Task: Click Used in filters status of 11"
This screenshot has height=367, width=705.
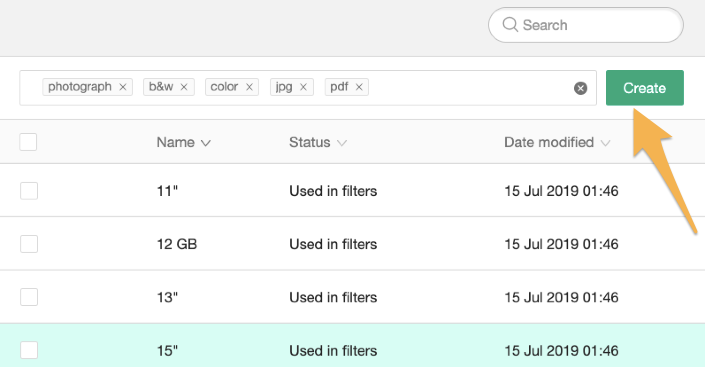Action: point(333,191)
